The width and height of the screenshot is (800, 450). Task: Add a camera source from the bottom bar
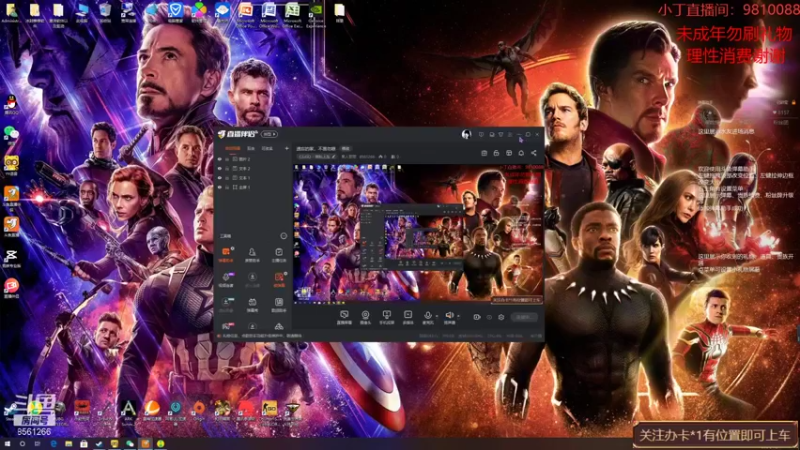pyautogui.click(x=365, y=317)
